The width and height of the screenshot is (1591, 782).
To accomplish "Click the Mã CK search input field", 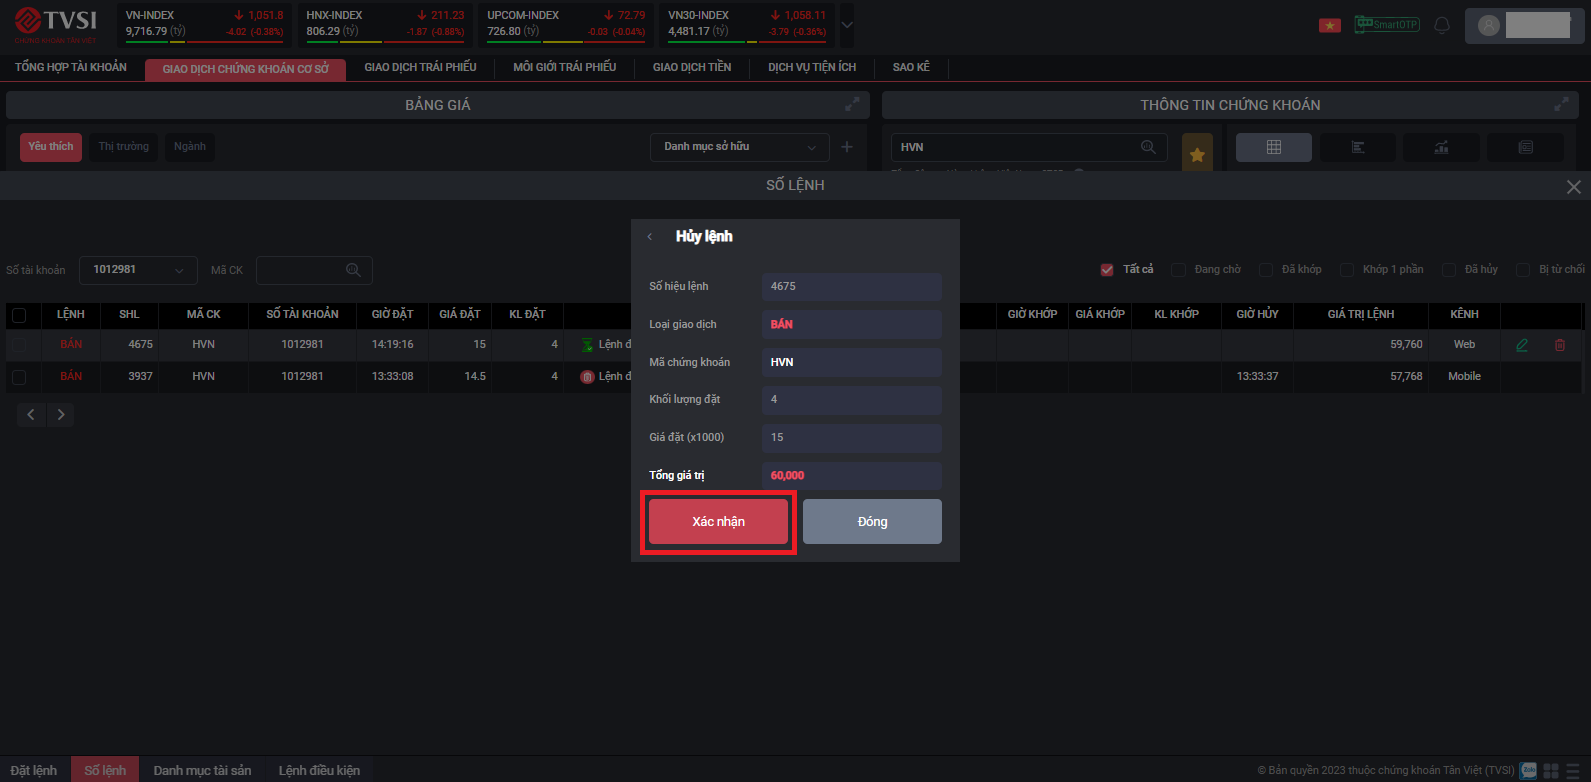I will (x=303, y=270).
